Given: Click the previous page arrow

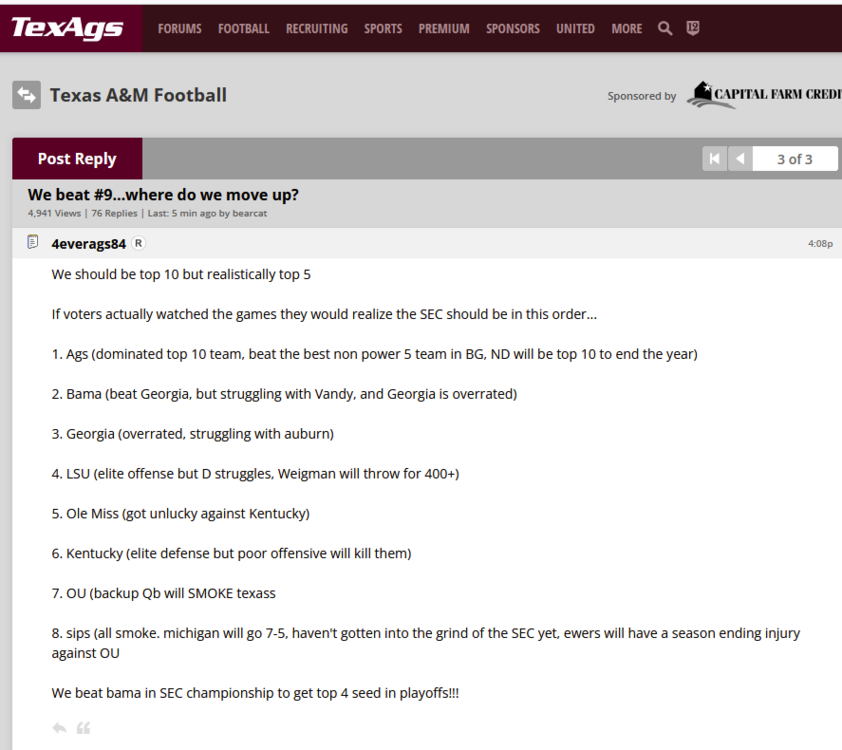Looking at the screenshot, I should tap(739, 158).
